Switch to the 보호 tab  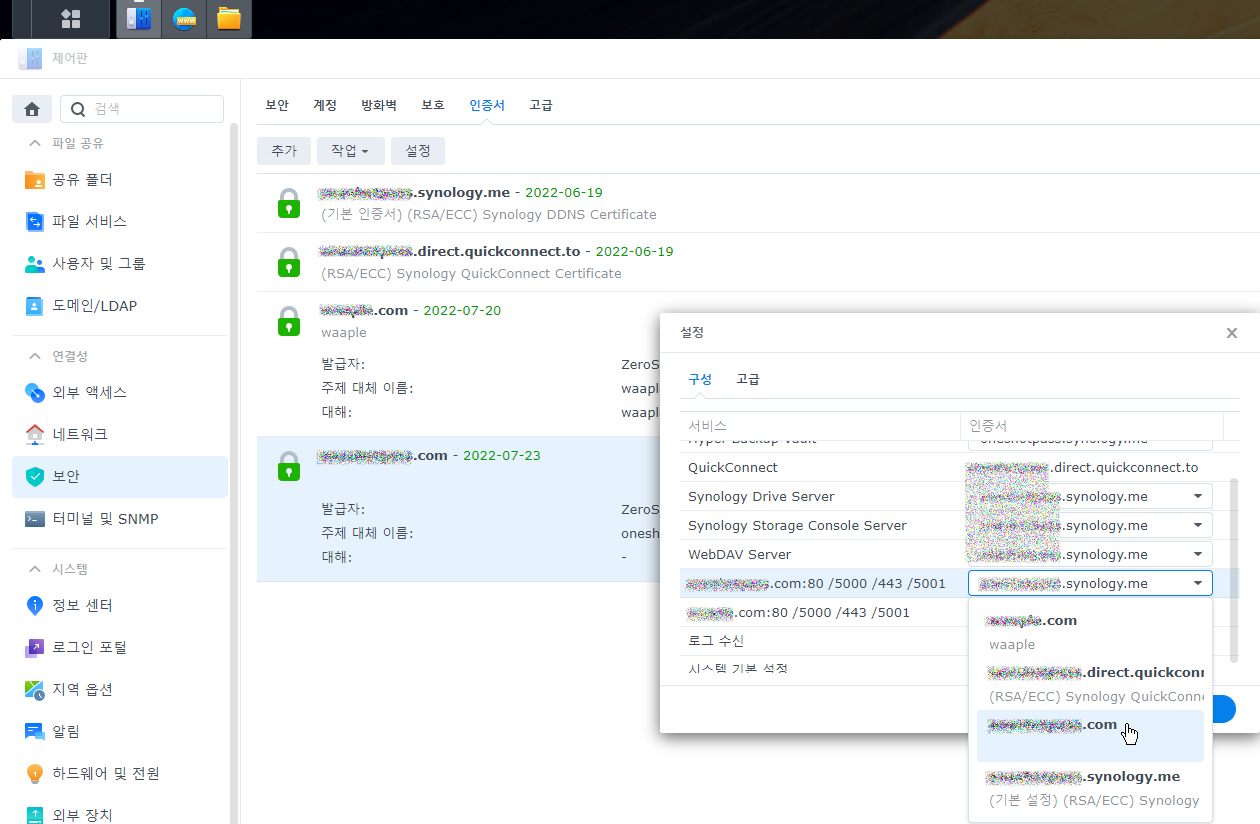(x=433, y=105)
